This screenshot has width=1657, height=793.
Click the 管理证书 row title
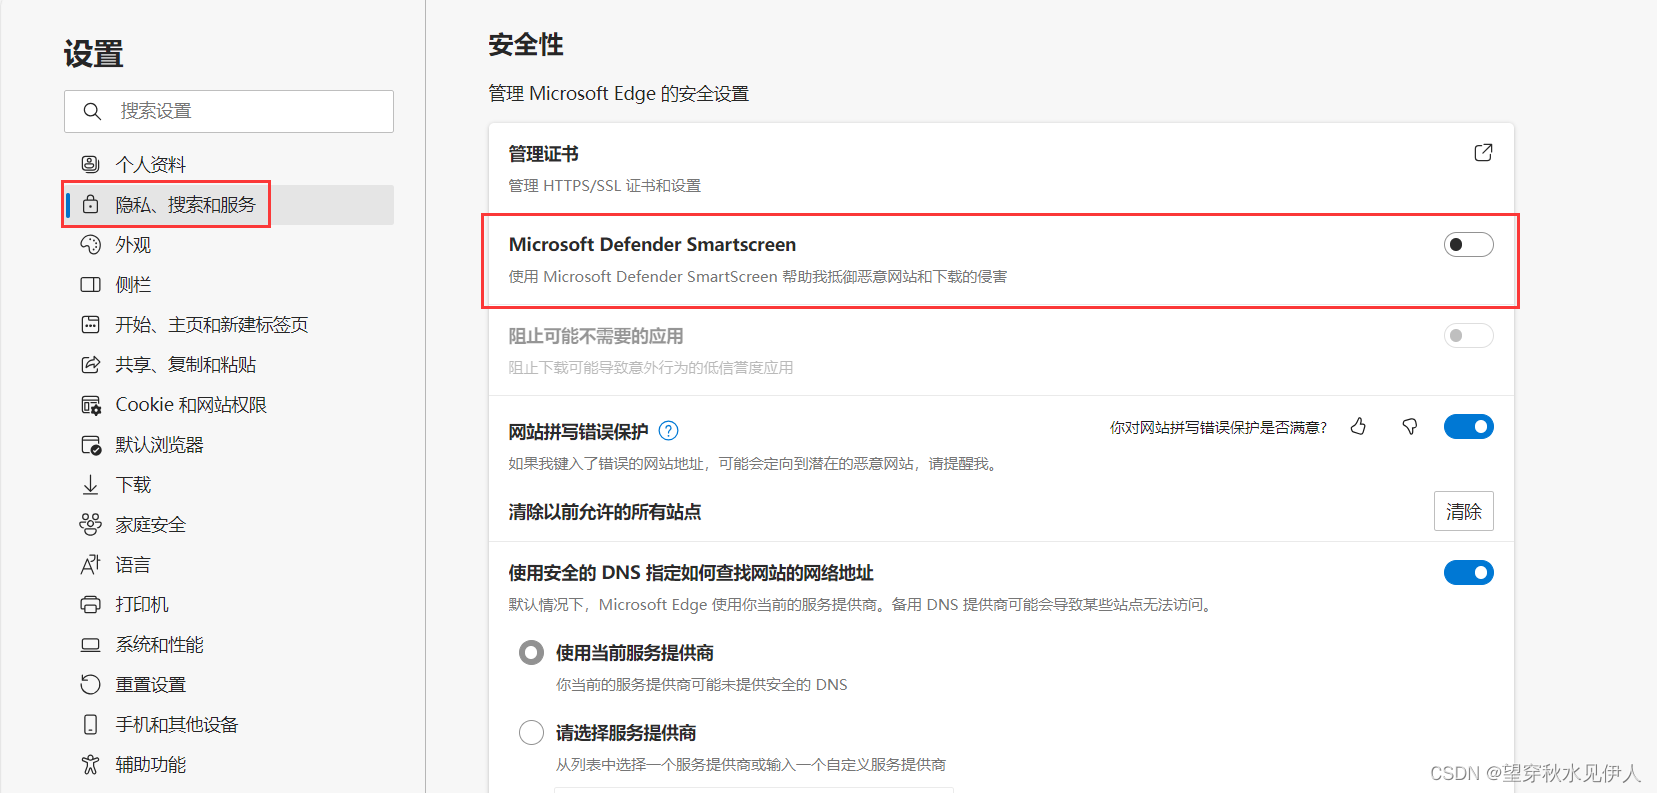click(x=543, y=154)
